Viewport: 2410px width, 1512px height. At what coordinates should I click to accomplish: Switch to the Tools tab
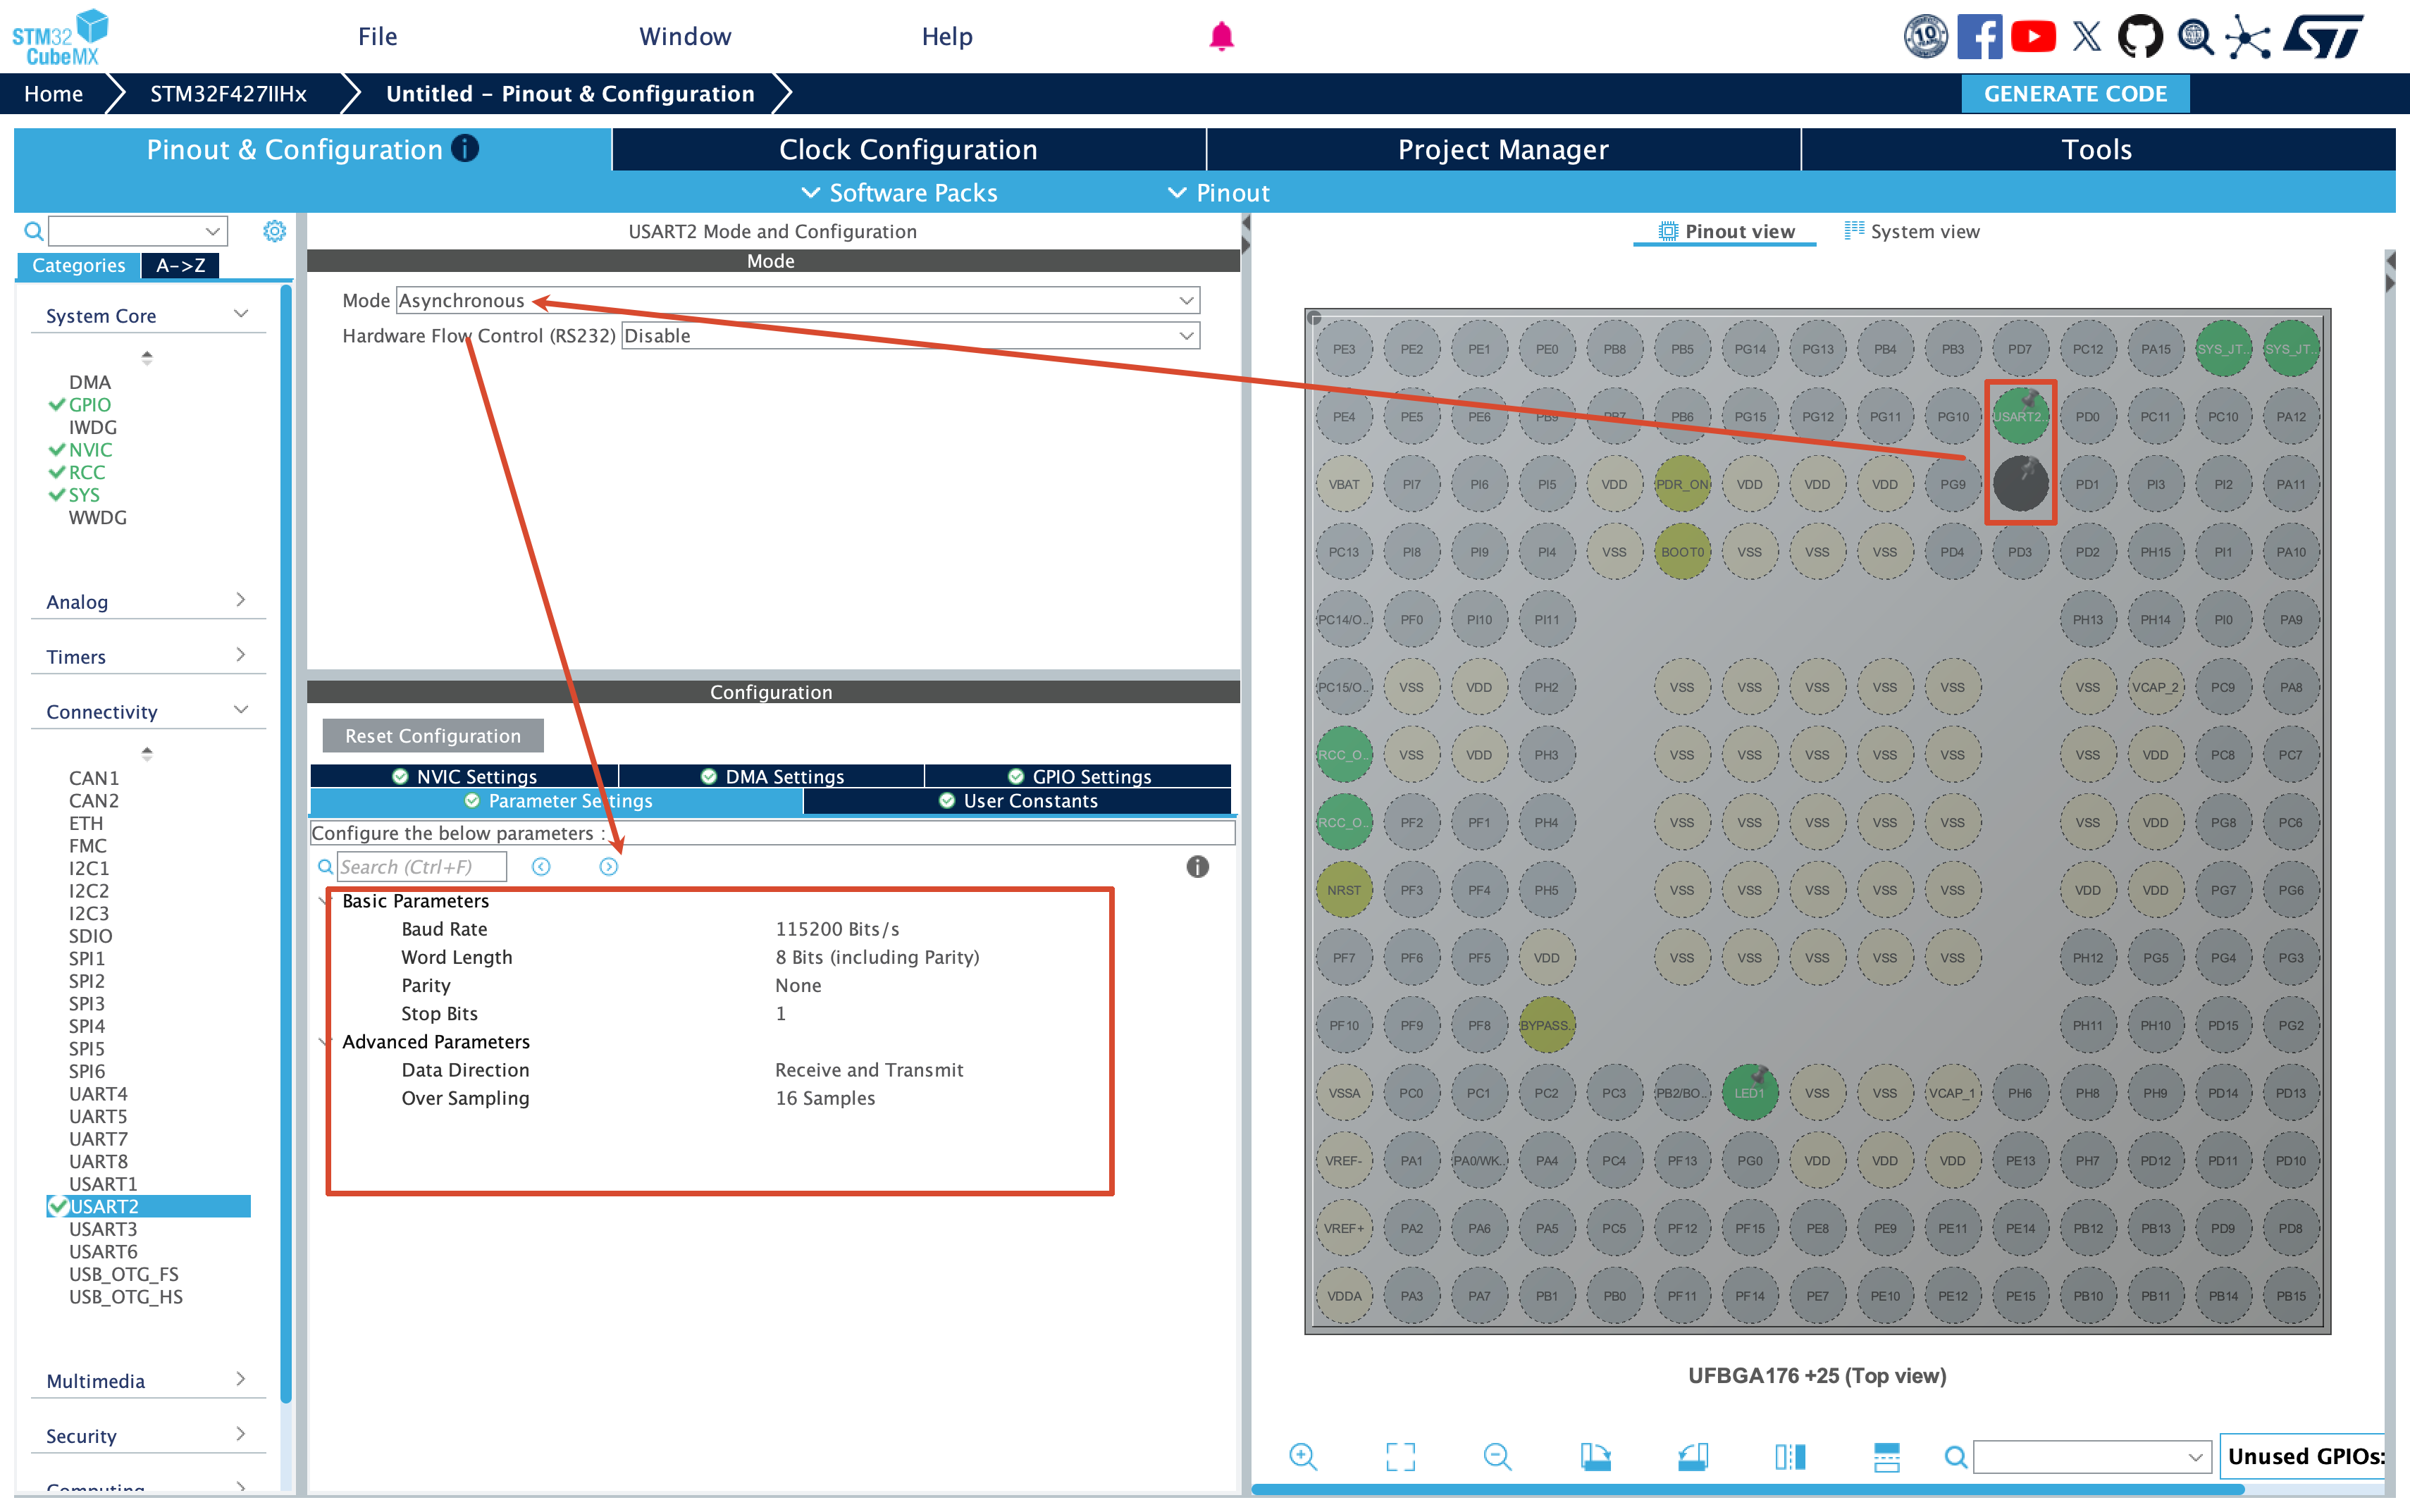[x=2097, y=150]
